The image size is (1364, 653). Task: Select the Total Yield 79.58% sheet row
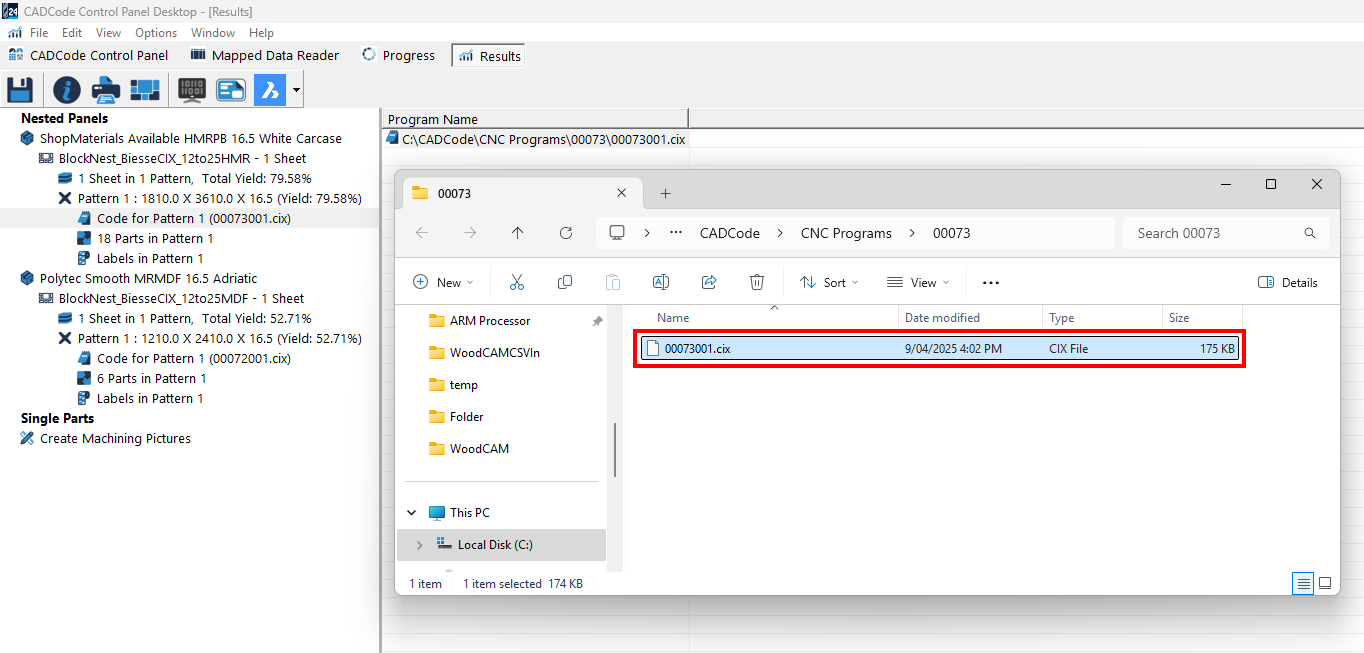[194, 179]
